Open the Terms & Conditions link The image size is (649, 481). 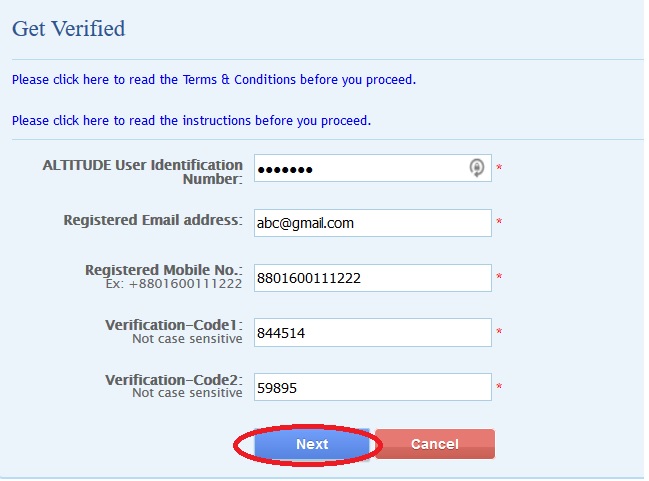point(213,79)
